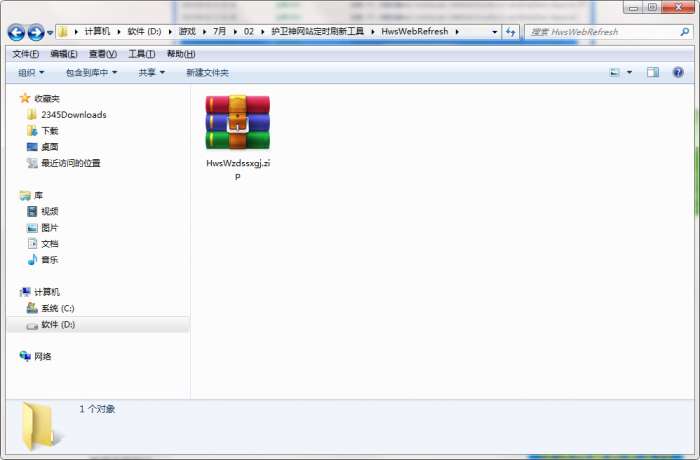The image size is (700, 460).
Task: Expand the breadcrumb arrow after HwsWebRefresh
Action: pyautogui.click(x=457, y=32)
